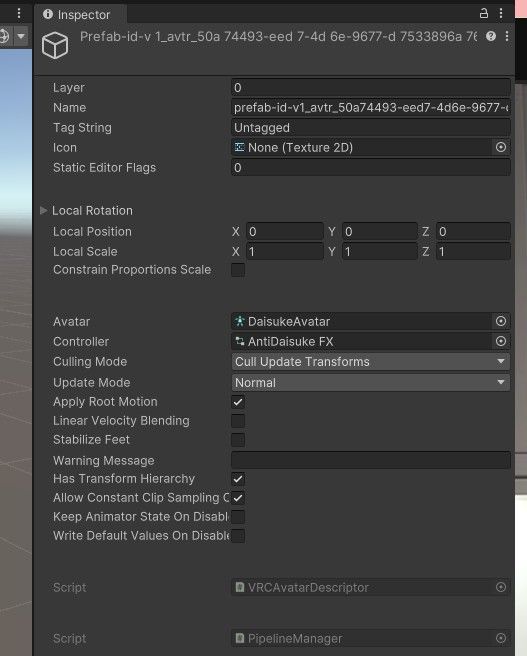Open object picker for AntiDaisuke FX controller
Screen dimensions: 527x656
point(501,341)
